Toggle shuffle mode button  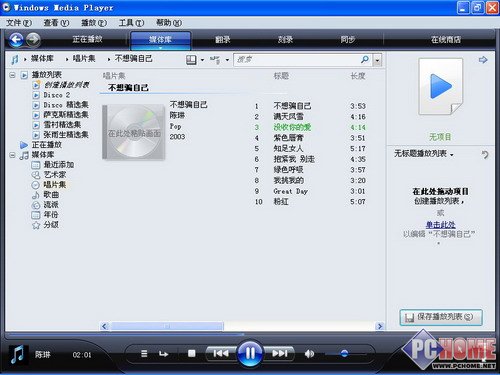144,353
